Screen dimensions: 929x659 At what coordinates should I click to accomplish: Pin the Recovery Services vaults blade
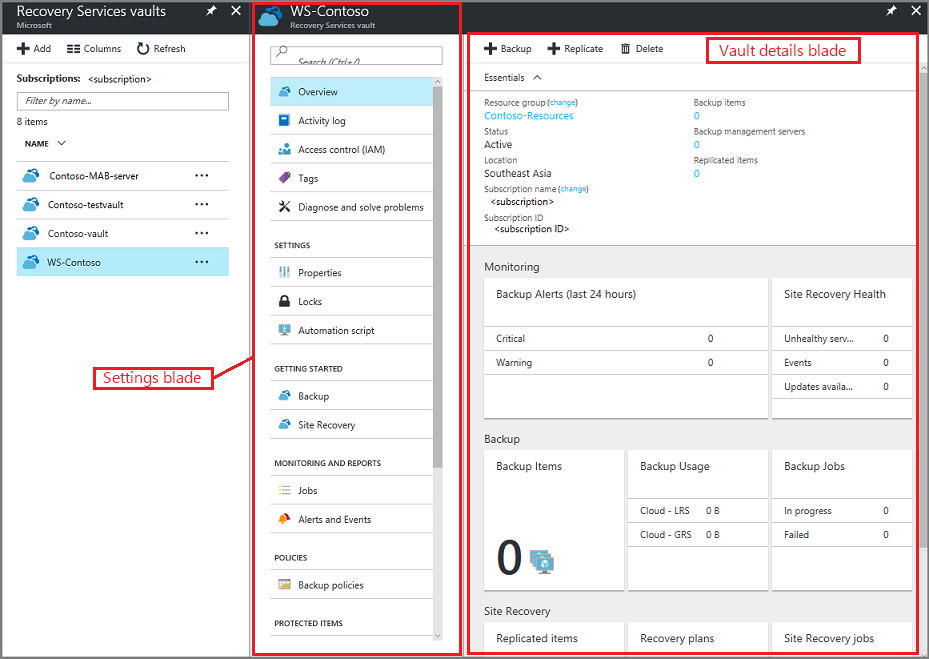[212, 12]
